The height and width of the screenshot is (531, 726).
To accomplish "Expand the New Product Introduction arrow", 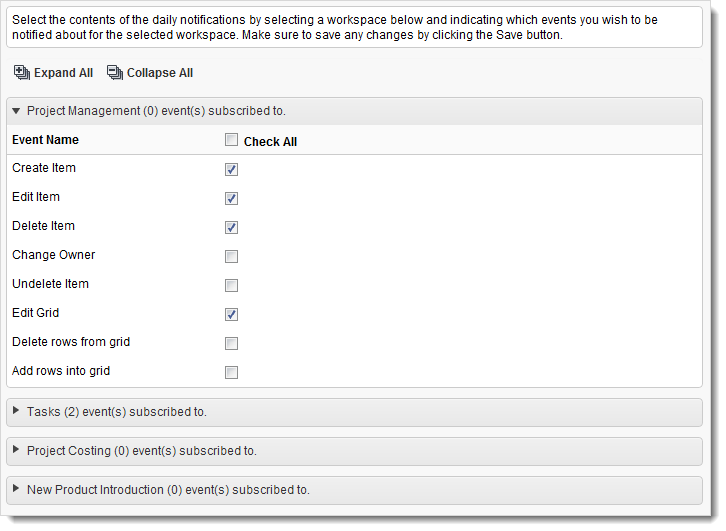I will (16, 490).
